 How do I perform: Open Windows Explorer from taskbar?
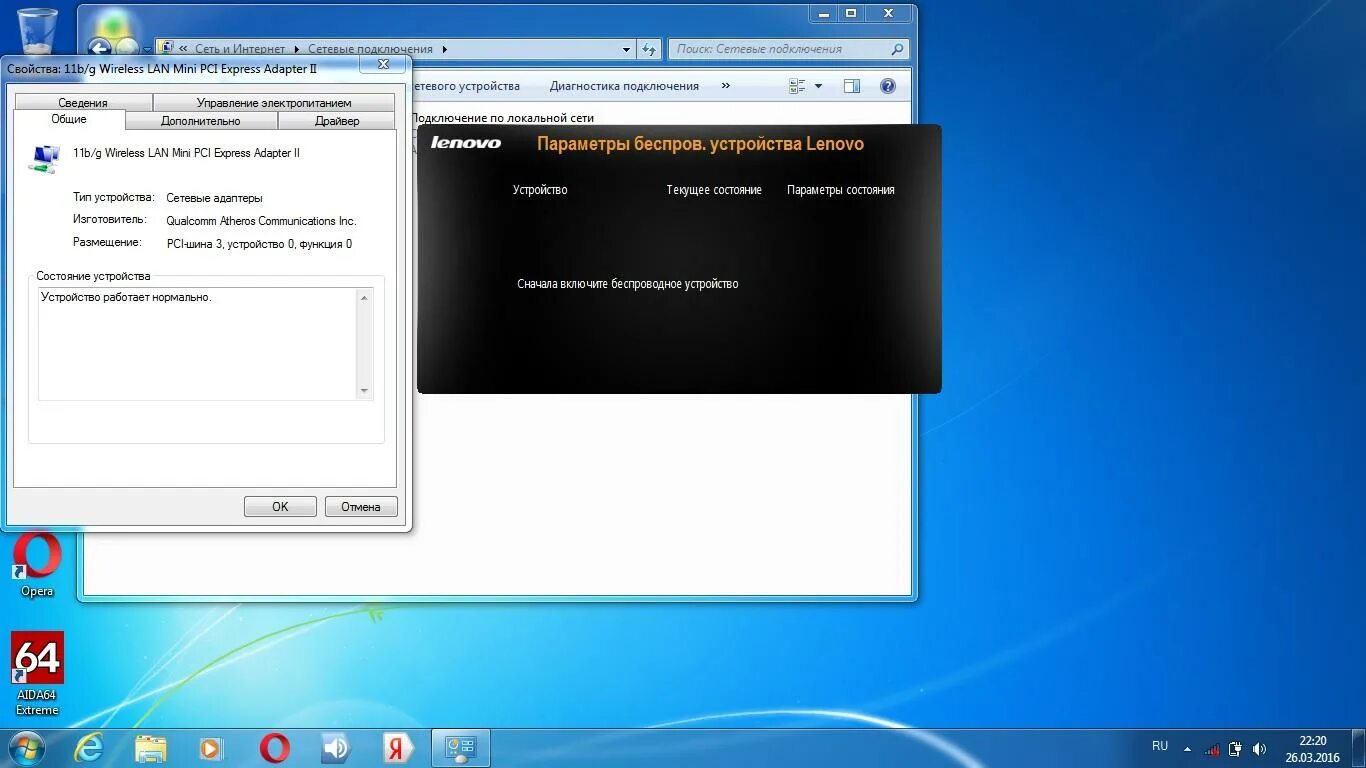tap(151, 748)
